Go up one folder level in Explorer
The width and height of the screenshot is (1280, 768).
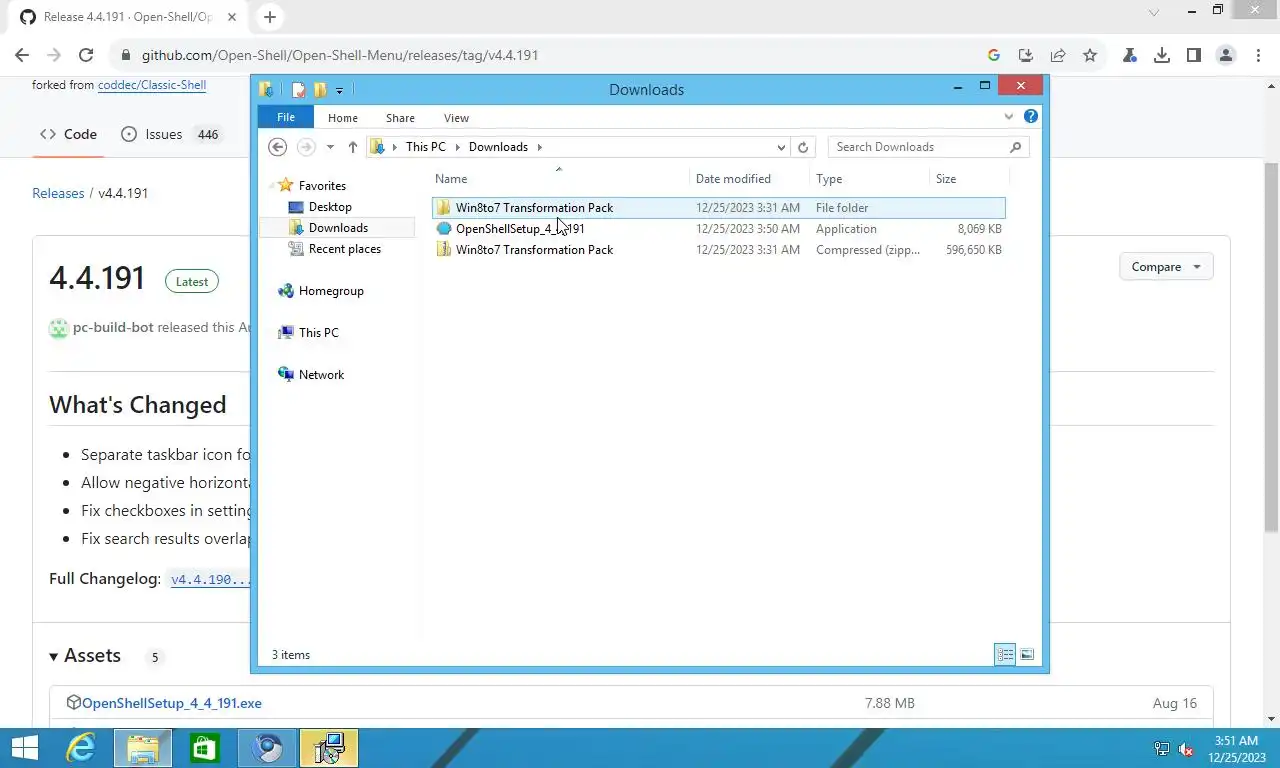pos(353,147)
